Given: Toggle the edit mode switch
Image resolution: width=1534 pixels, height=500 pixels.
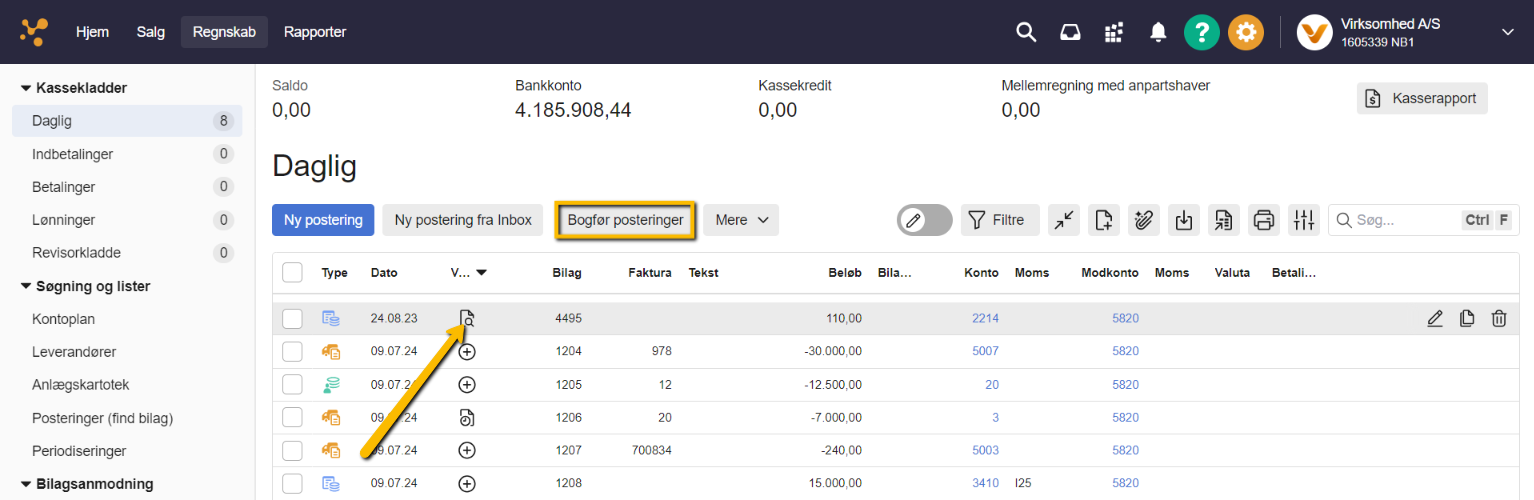Looking at the screenshot, I should [x=924, y=220].
